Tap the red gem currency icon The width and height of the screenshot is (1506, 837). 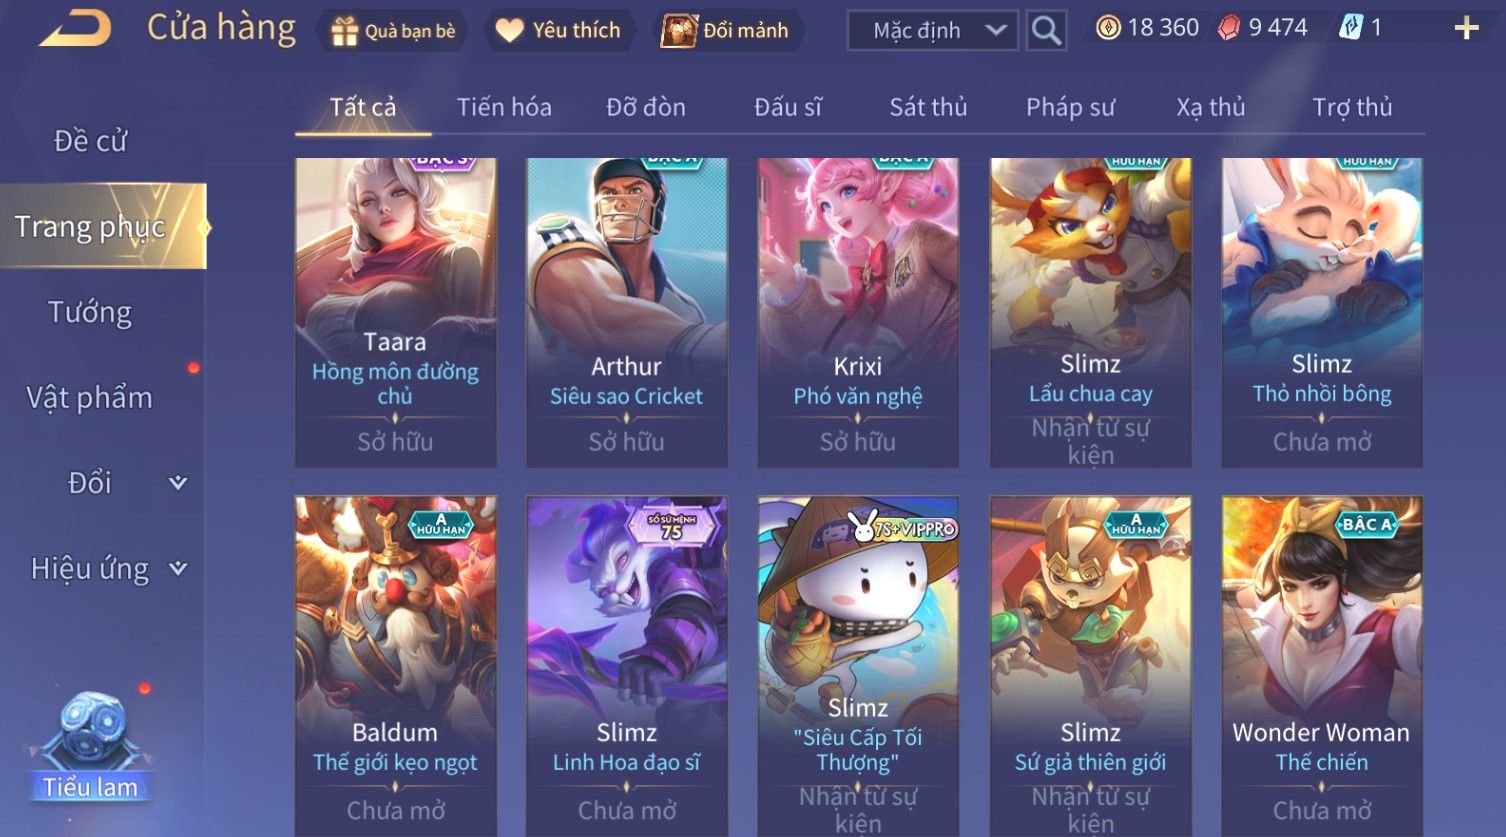coord(1229,28)
